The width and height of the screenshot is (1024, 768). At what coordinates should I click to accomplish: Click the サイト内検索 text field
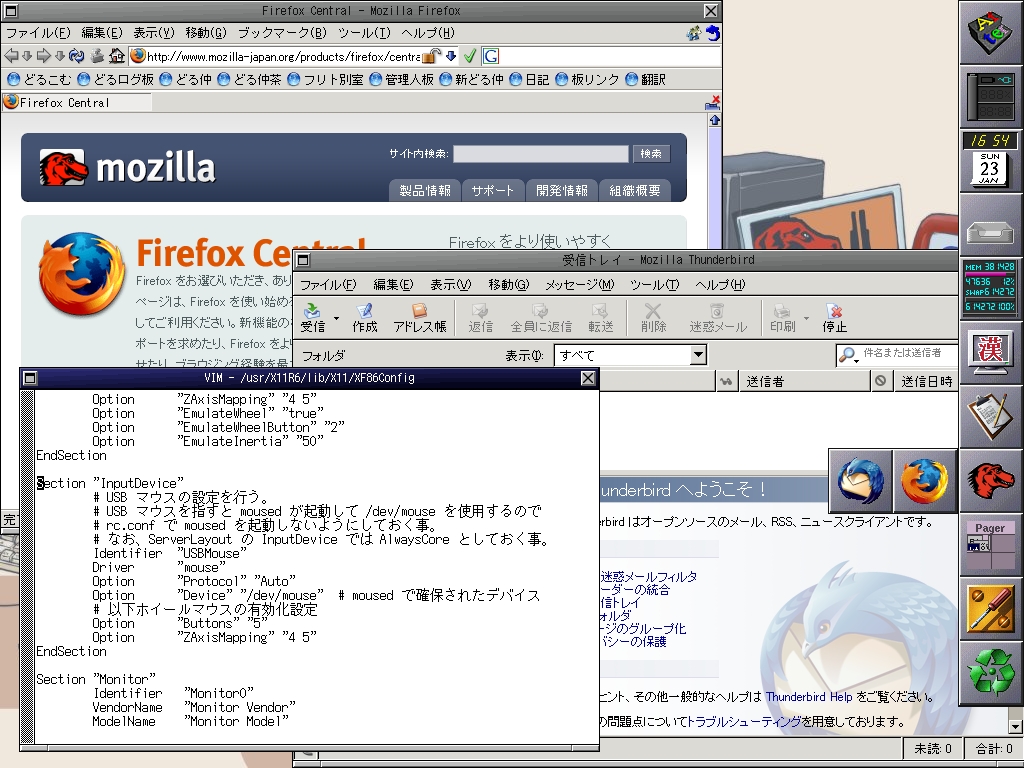tap(541, 154)
